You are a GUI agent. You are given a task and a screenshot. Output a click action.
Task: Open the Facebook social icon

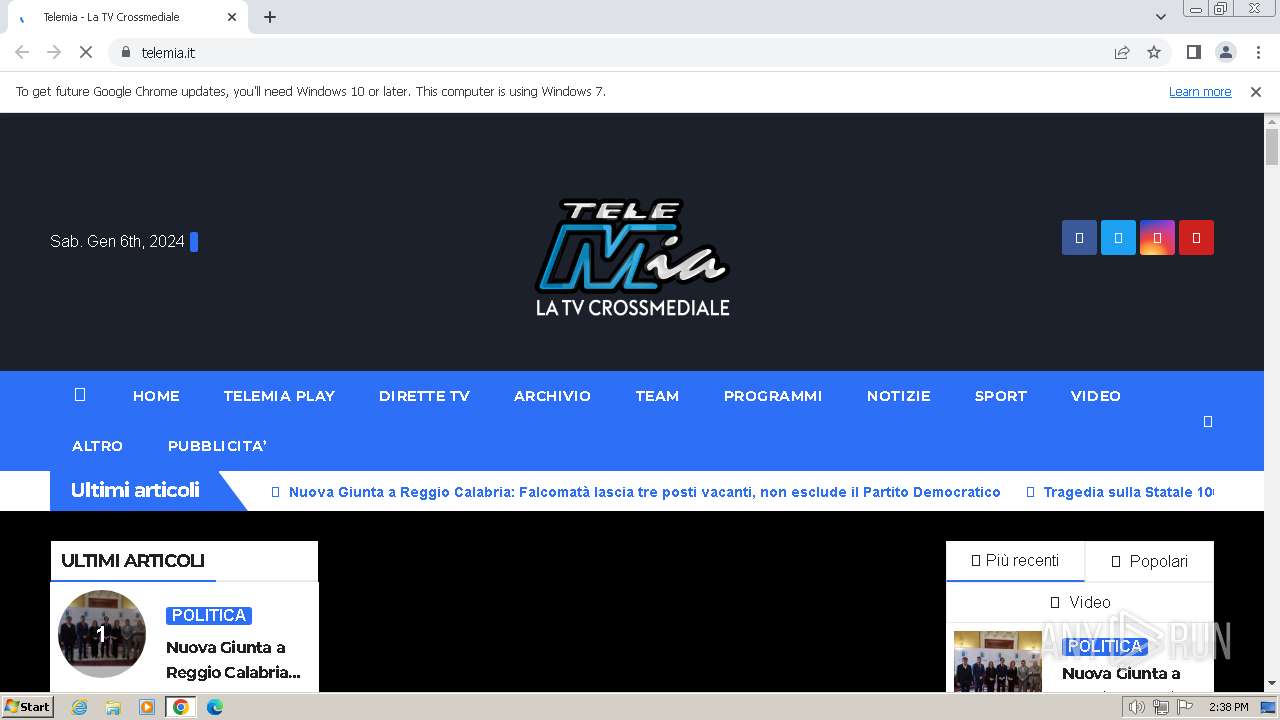click(1079, 238)
